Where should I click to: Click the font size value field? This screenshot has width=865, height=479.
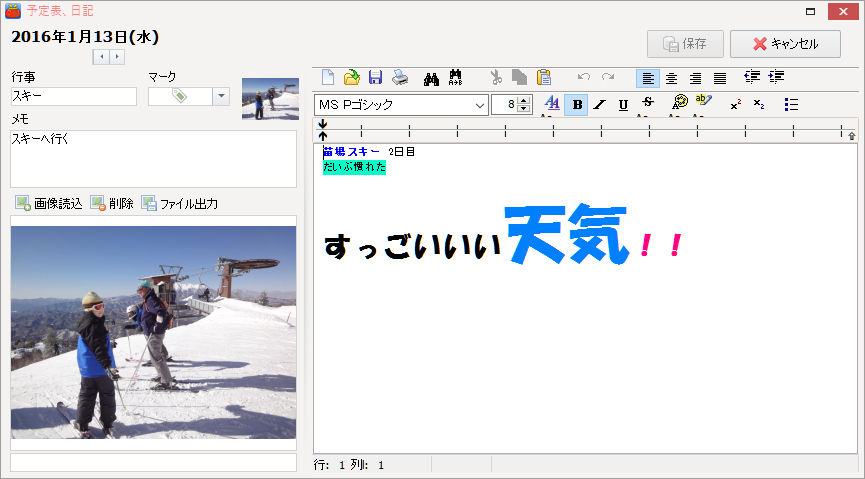point(505,105)
